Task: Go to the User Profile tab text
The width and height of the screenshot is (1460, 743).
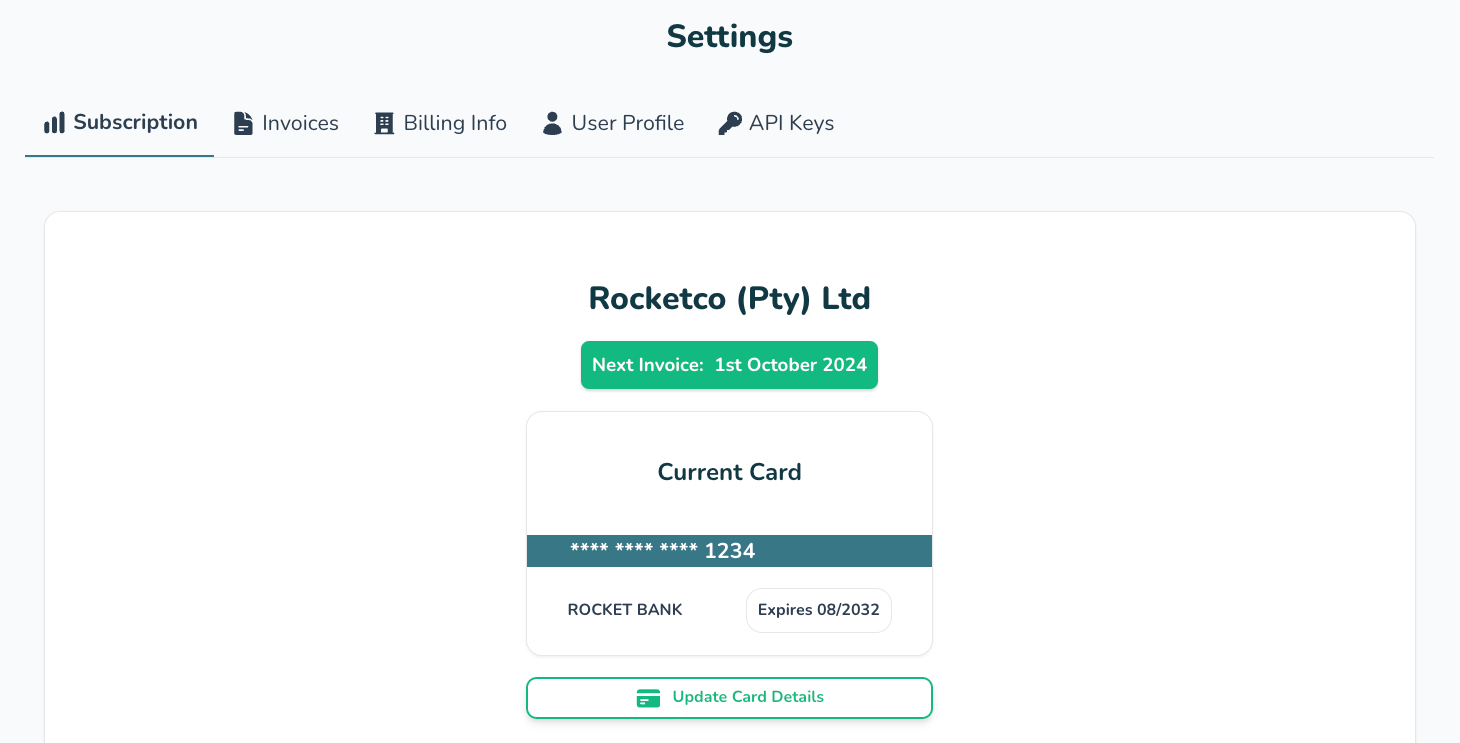Action: (628, 123)
